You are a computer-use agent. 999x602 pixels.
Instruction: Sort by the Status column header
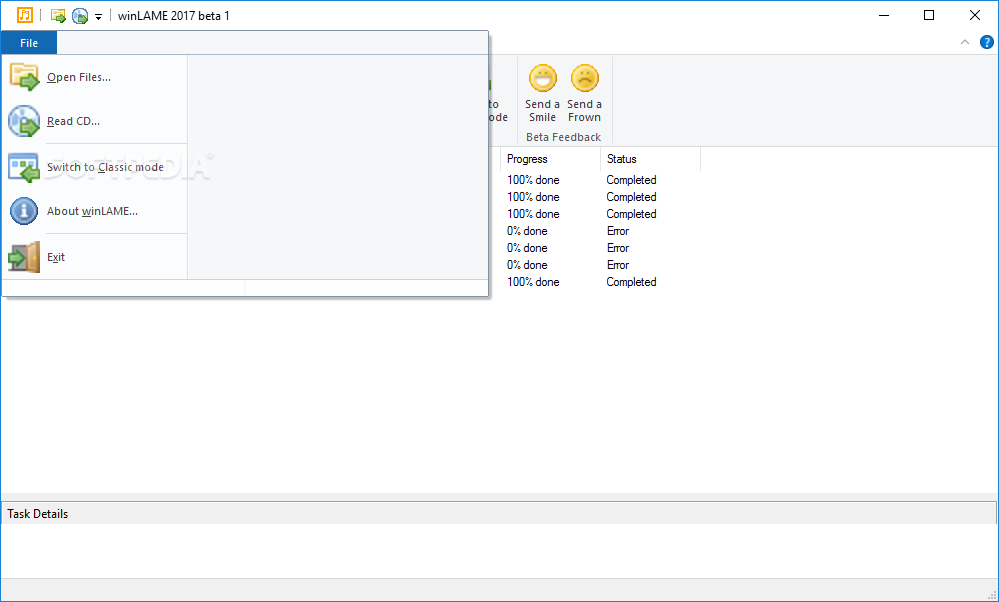pyautogui.click(x=650, y=159)
